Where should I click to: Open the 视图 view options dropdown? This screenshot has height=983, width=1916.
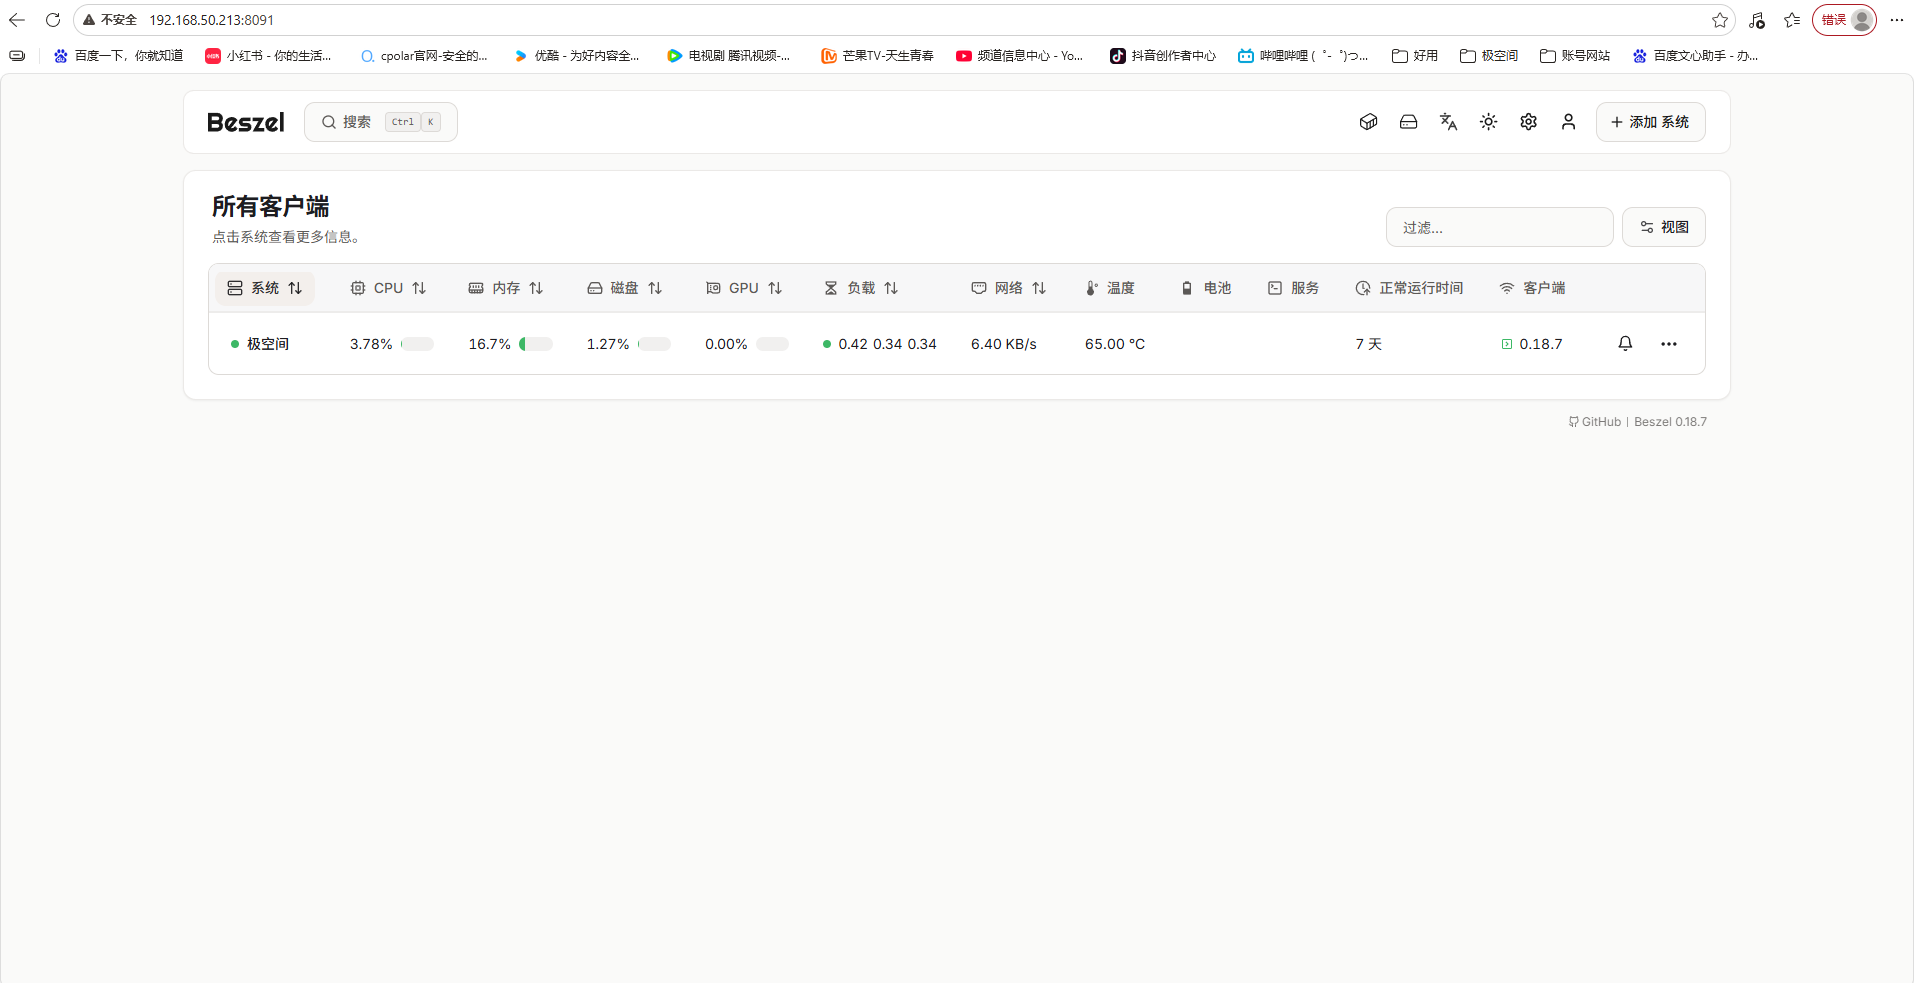[x=1663, y=228]
